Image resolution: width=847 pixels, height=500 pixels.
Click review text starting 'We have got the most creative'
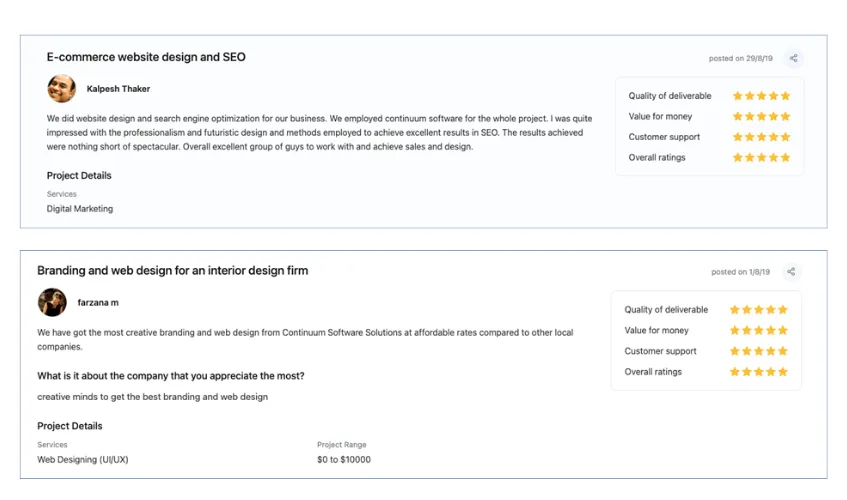(x=305, y=339)
